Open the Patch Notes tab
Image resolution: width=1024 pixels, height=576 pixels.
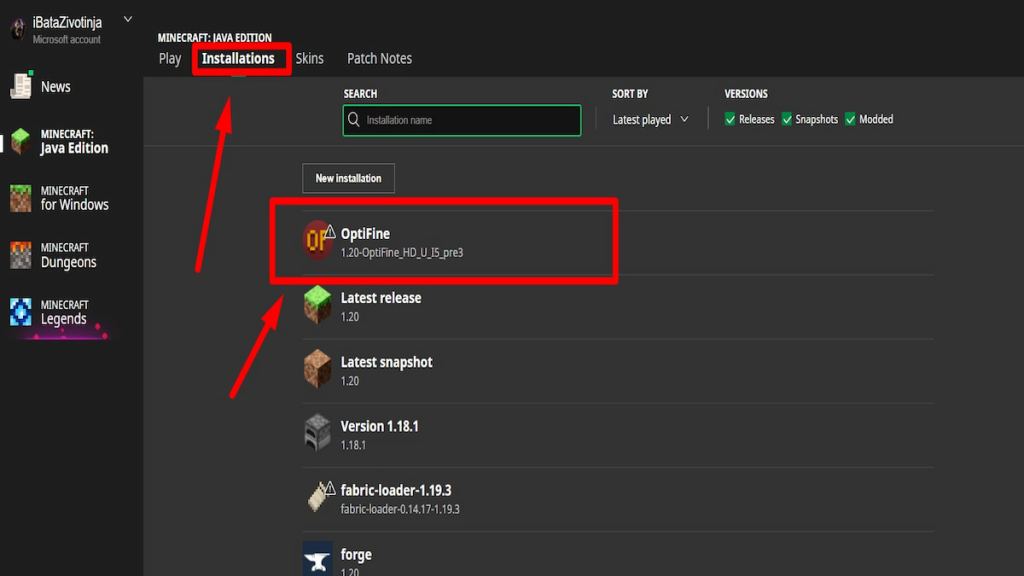[379, 58]
